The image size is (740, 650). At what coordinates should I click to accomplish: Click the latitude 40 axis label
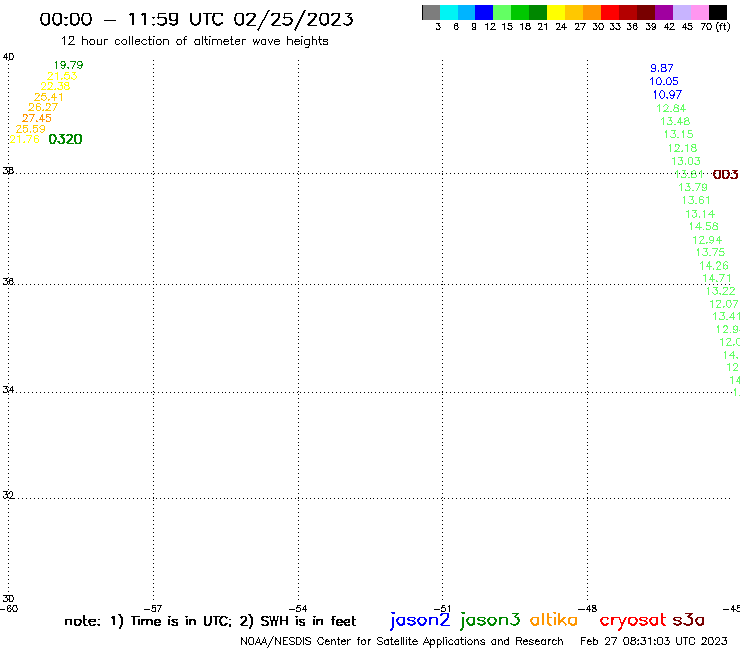pos(8,57)
